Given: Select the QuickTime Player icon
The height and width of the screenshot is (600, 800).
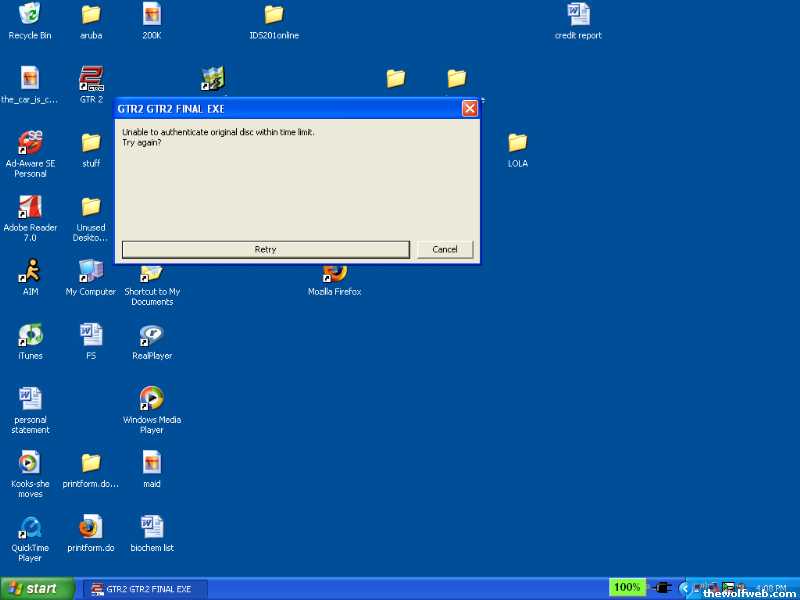Looking at the screenshot, I should click(30, 527).
